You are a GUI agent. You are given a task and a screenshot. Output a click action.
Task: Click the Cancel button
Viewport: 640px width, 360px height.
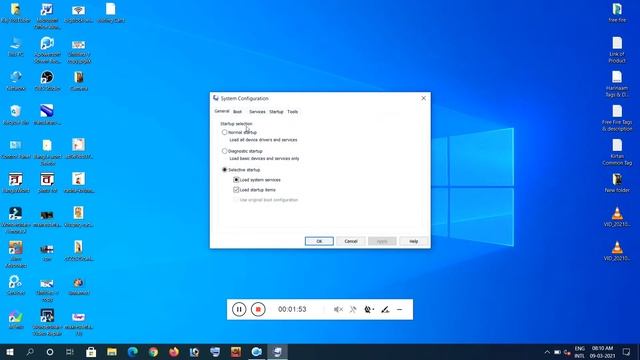351,241
